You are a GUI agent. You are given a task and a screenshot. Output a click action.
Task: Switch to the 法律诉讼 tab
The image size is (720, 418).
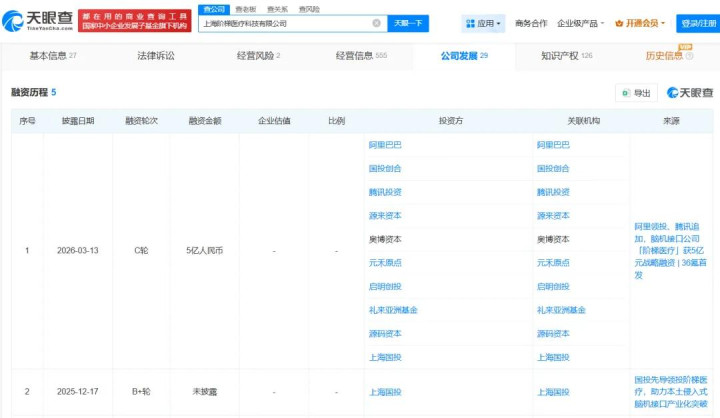[x=155, y=56]
